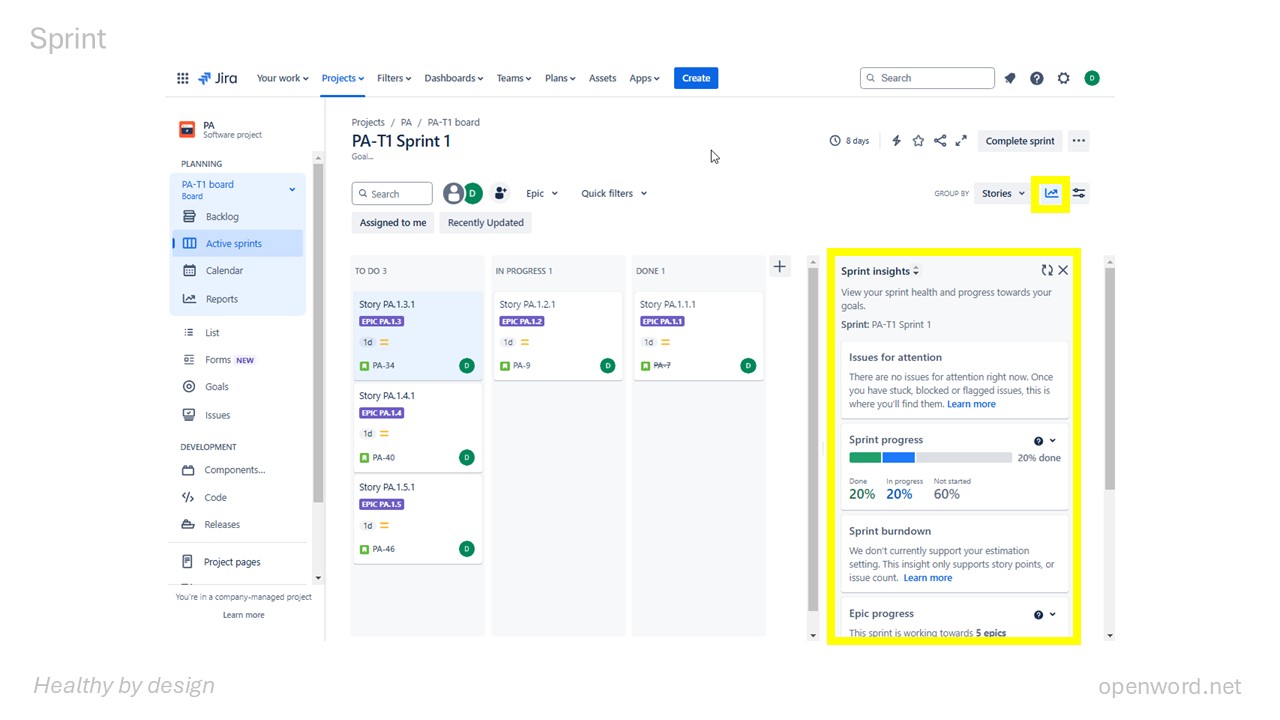Expand the PA-T1 board switcher
1280x720 pixels.
292,189
